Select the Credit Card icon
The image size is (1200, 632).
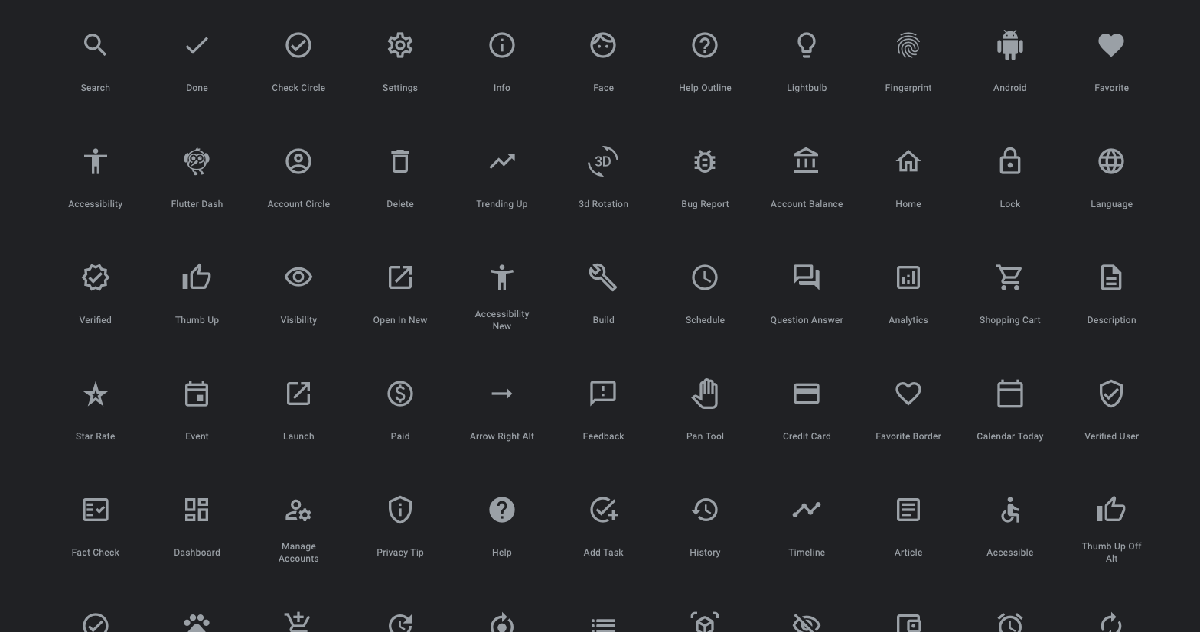point(806,393)
